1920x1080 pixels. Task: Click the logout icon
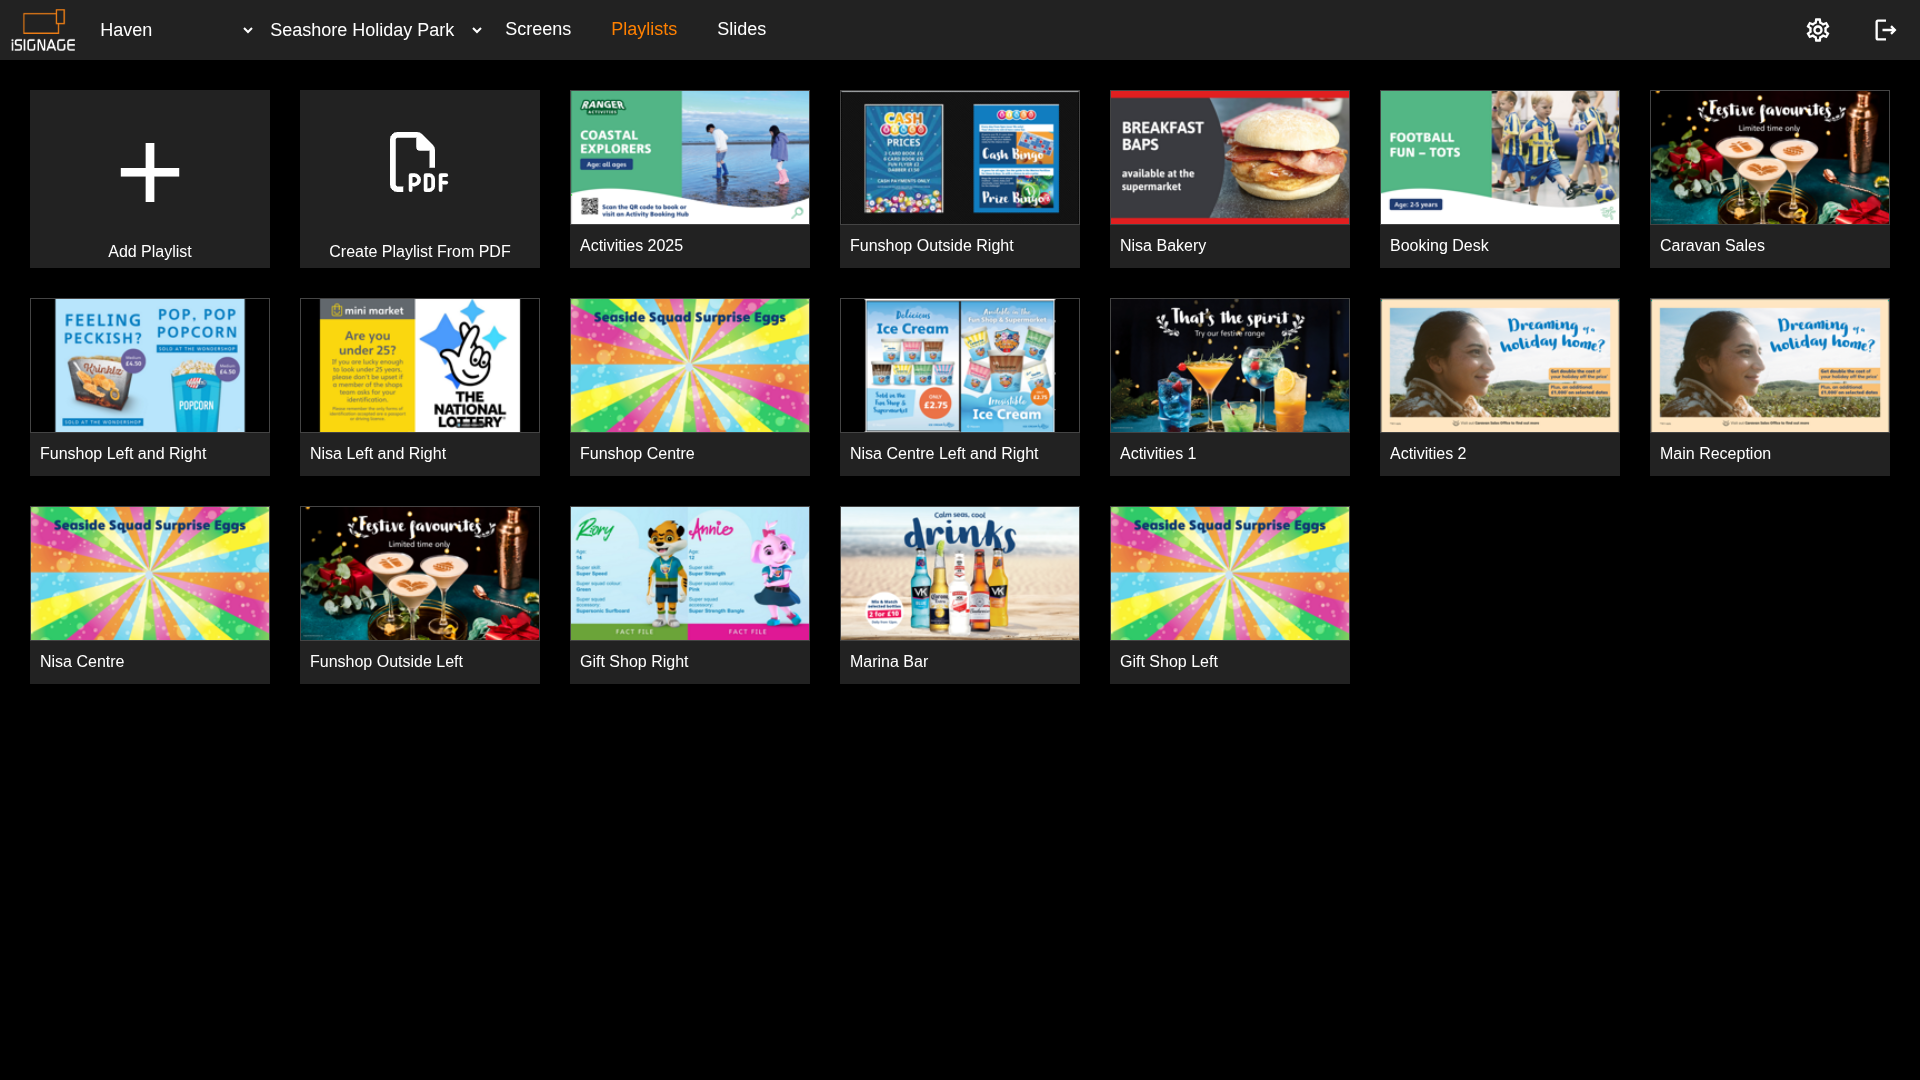1885,29
